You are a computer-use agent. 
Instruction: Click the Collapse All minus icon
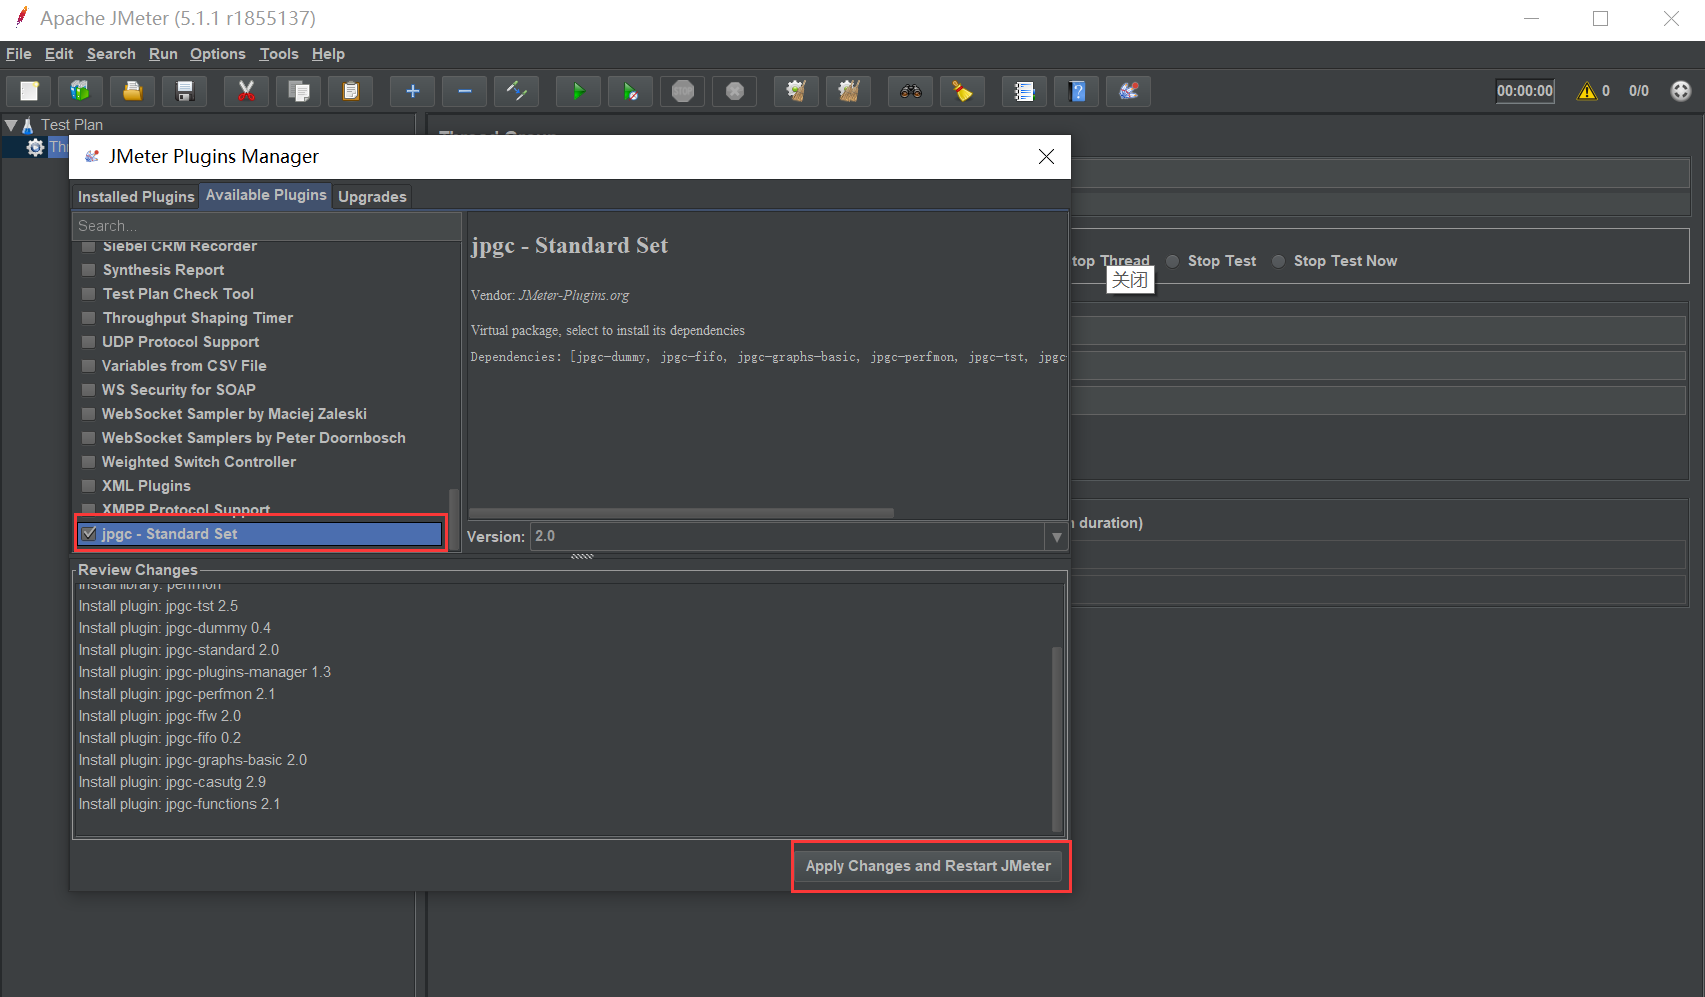tap(464, 91)
